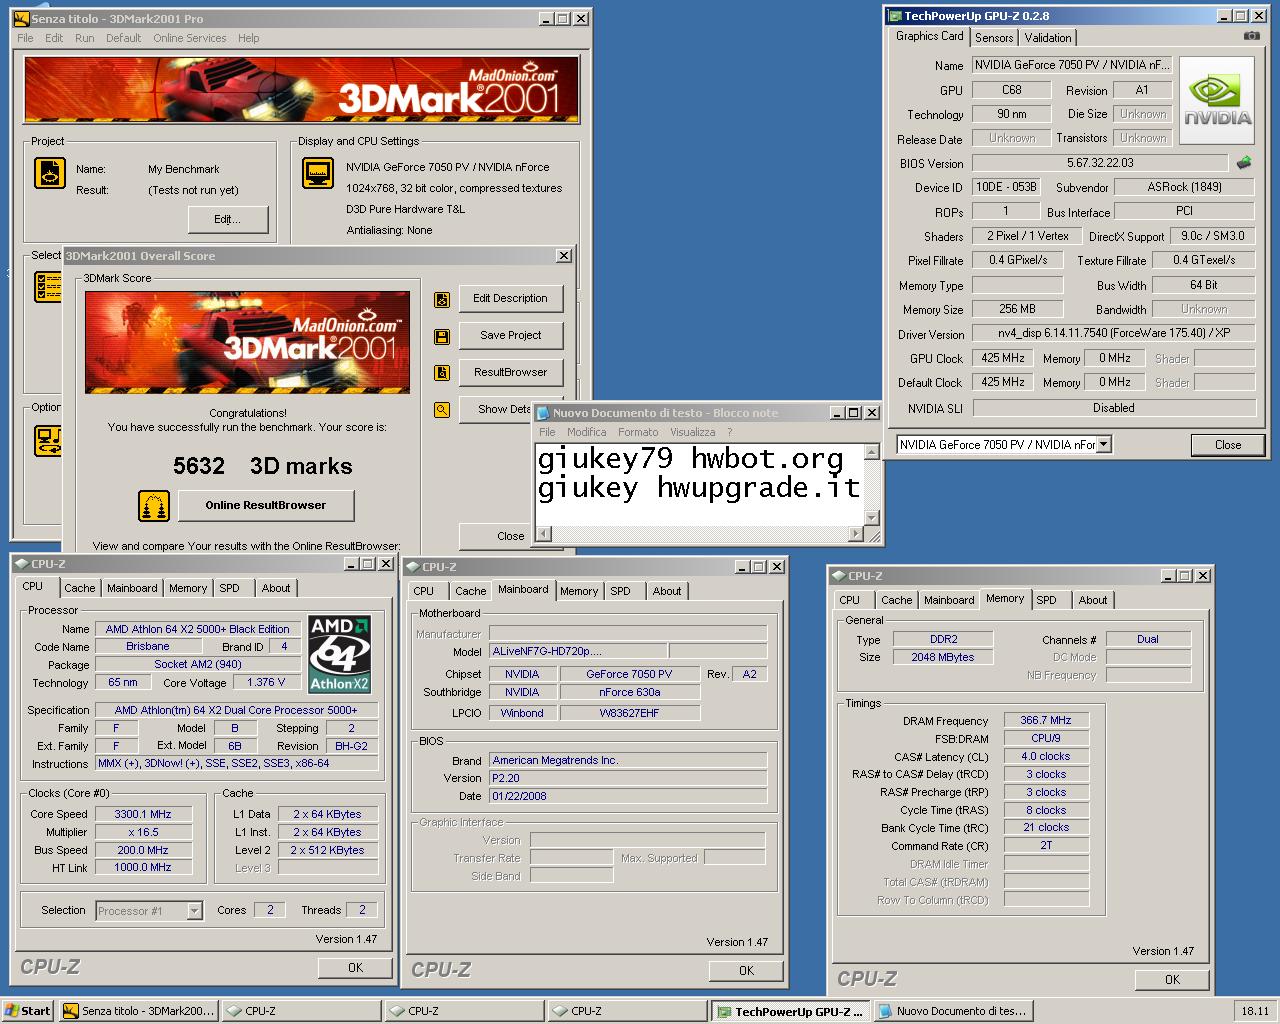Screen dimensions: 1280x1024
Task: Click the Options music settings icon
Action: pyautogui.click(x=49, y=441)
